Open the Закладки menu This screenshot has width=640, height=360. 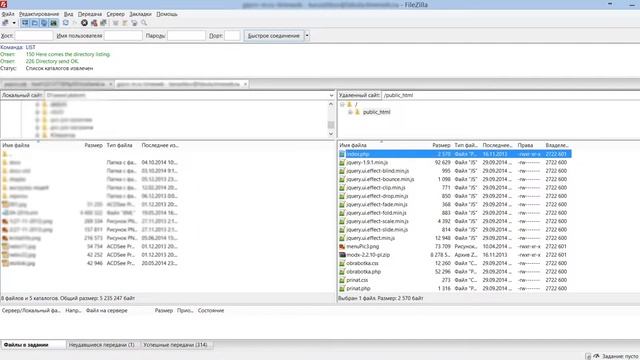[x=140, y=14]
